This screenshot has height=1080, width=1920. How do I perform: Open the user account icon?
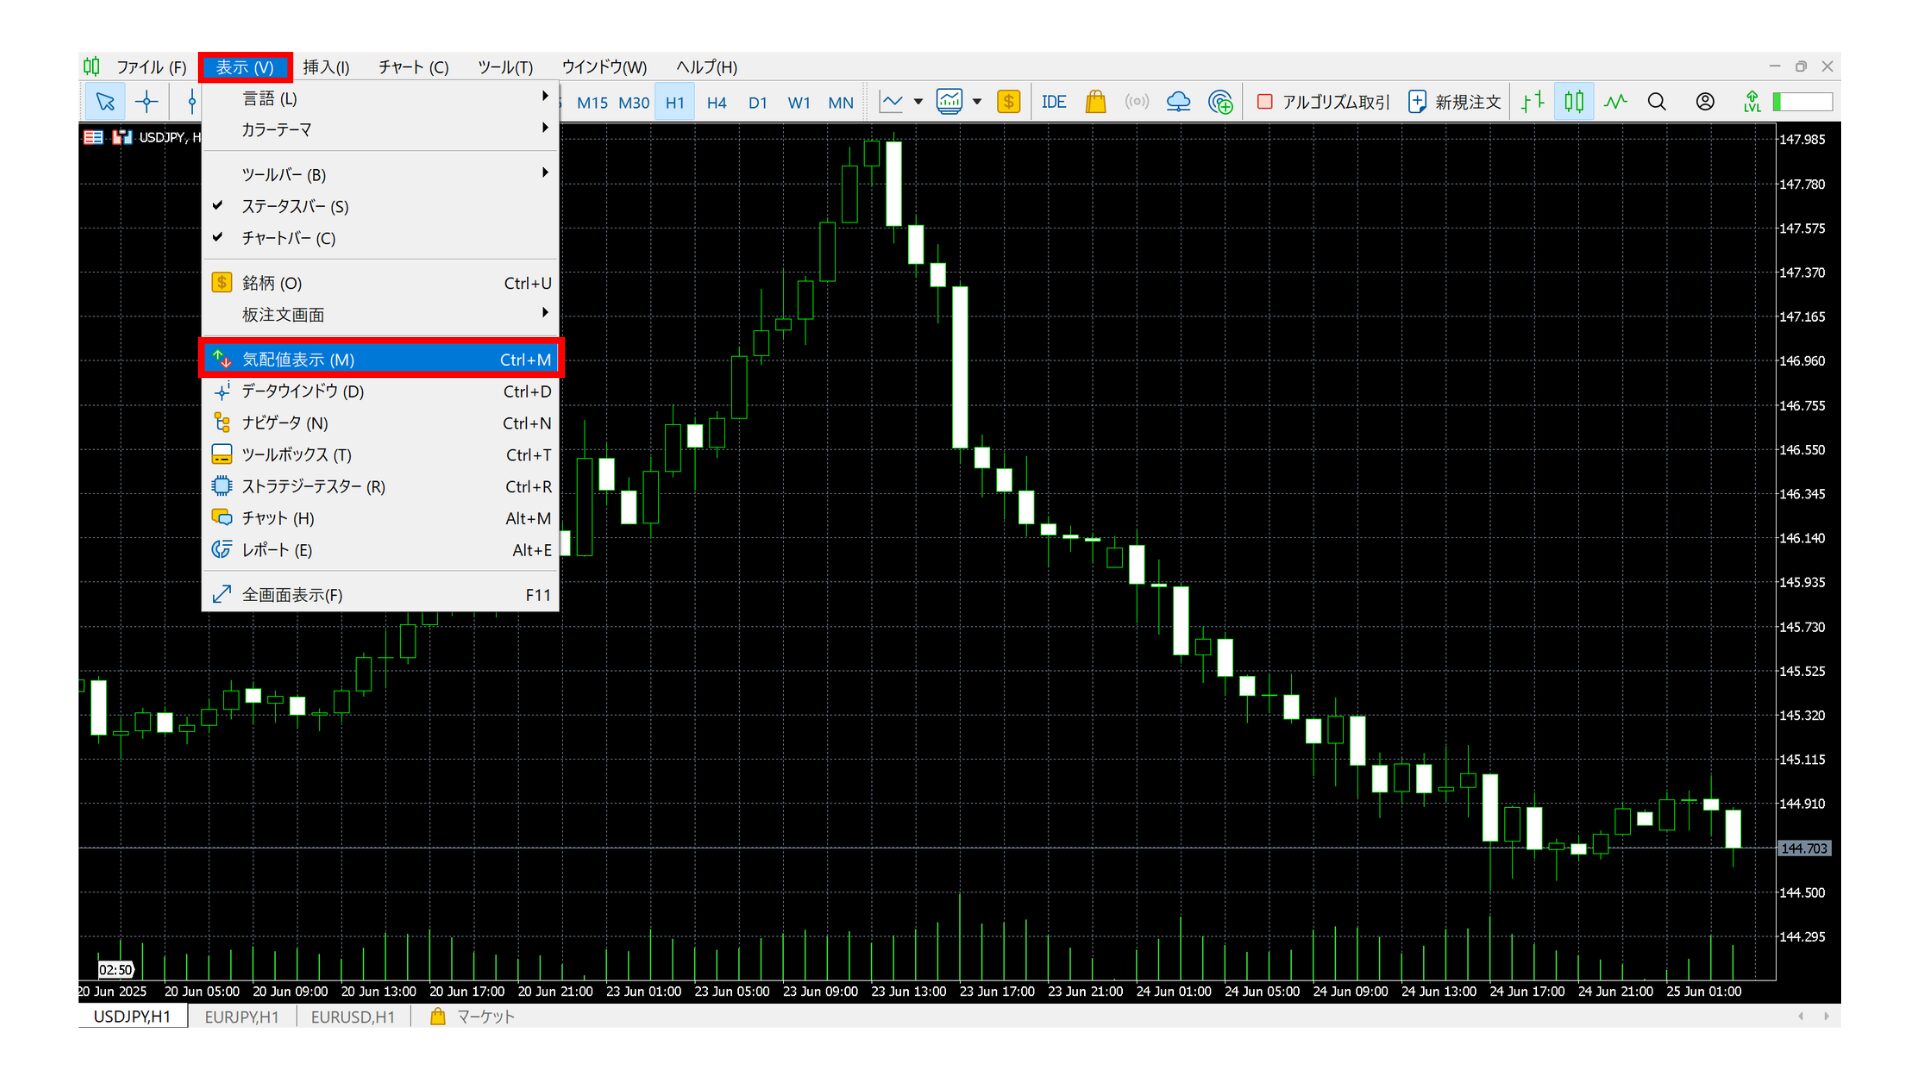1705,102
